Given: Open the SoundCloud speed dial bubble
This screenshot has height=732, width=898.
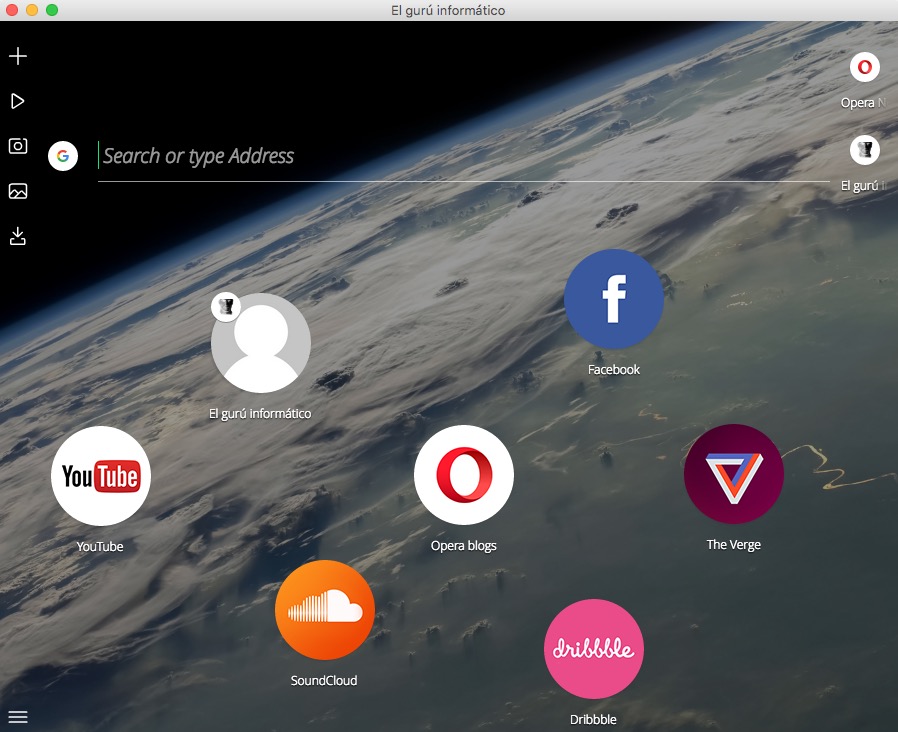Looking at the screenshot, I should click(x=325, y=610).
